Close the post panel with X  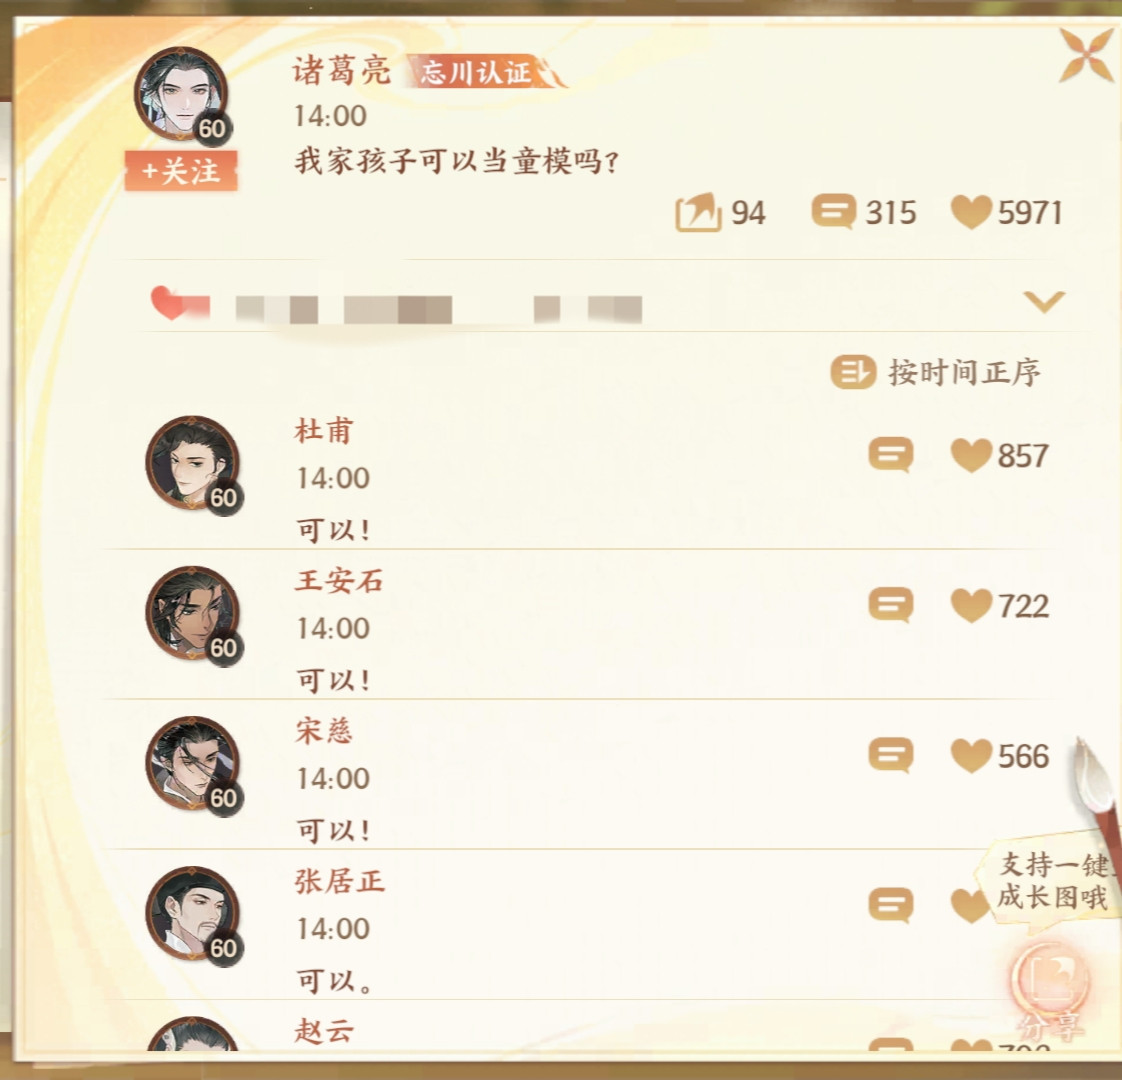click(x=1087, y=55)
